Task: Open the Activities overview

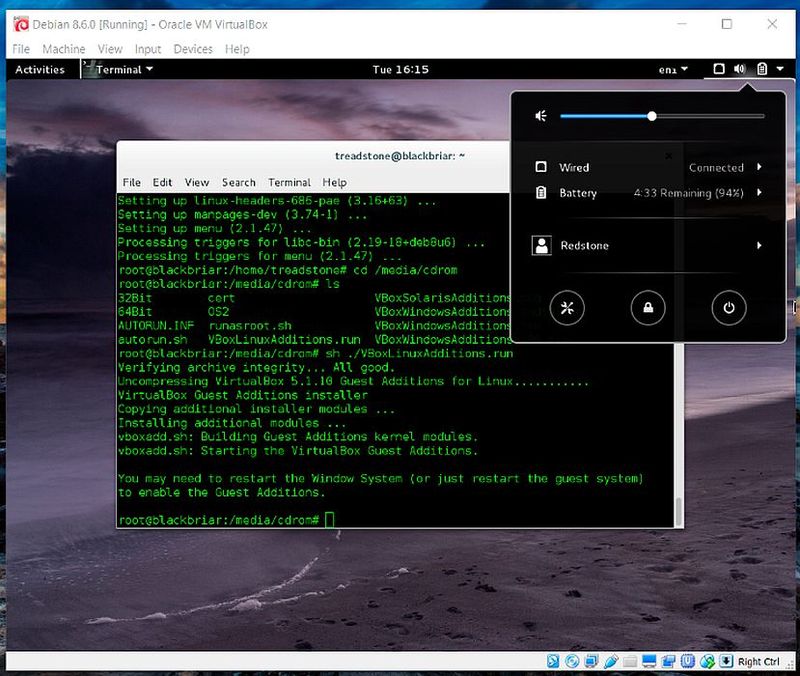Action: (40, 69)
